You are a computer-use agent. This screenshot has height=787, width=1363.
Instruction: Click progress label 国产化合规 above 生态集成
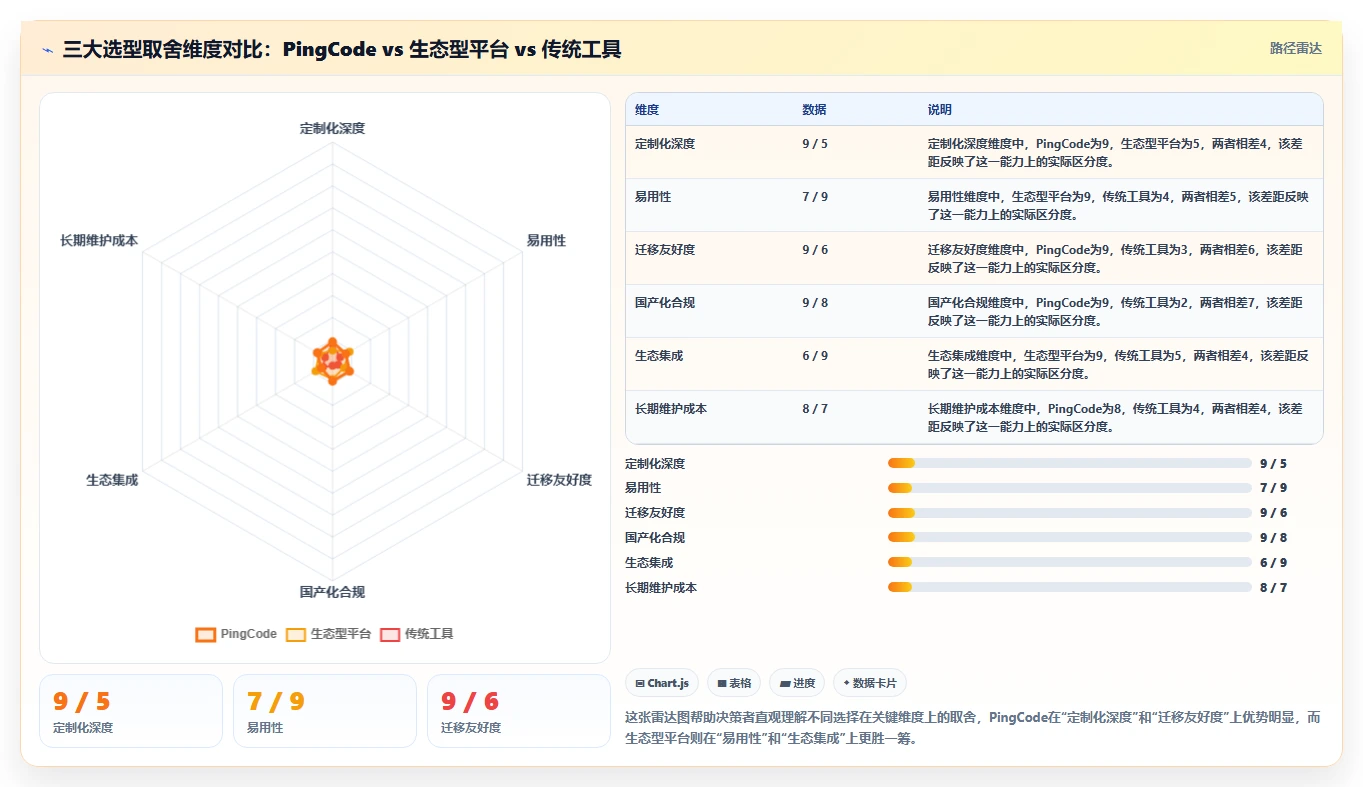(x=655, y=538)
